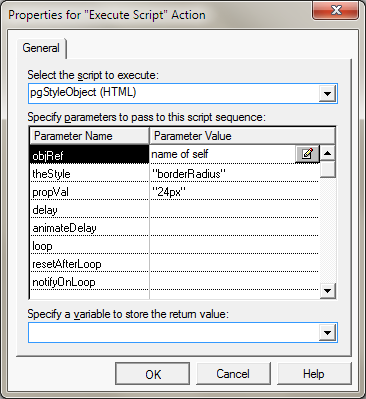
Task: Click the Parameter Value column header
Action: point(242,136)
